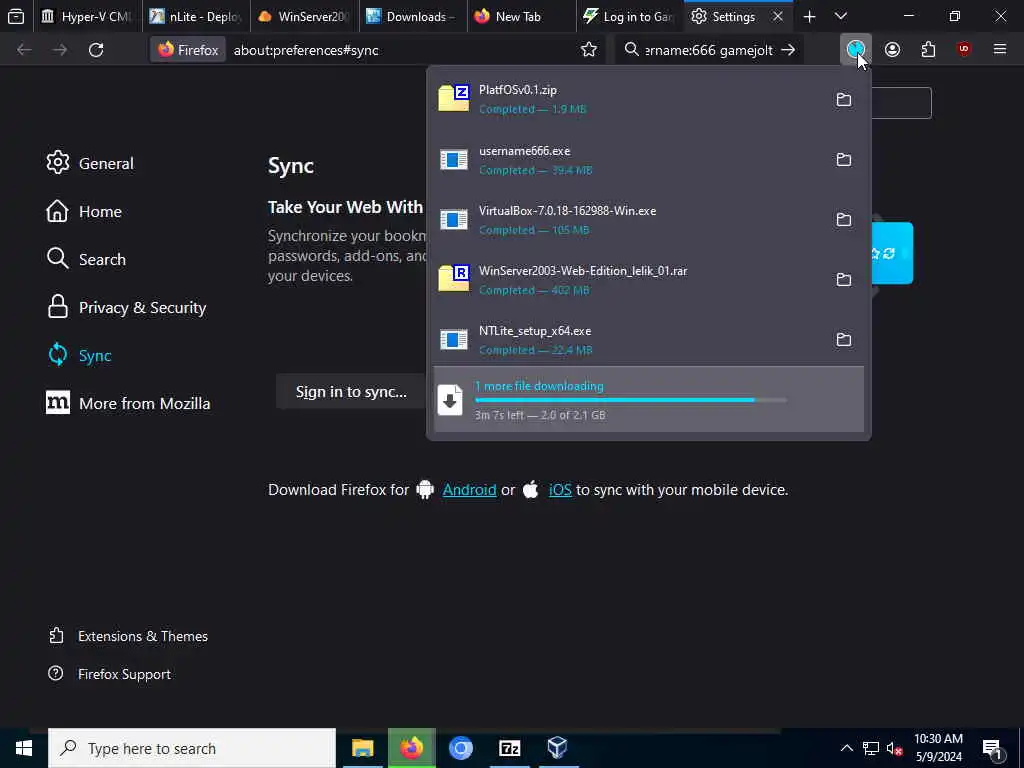Viewport: 1024px width, 768px height.
Task: Open VirtualBox from the taskbar
Action: coord(558,748)
